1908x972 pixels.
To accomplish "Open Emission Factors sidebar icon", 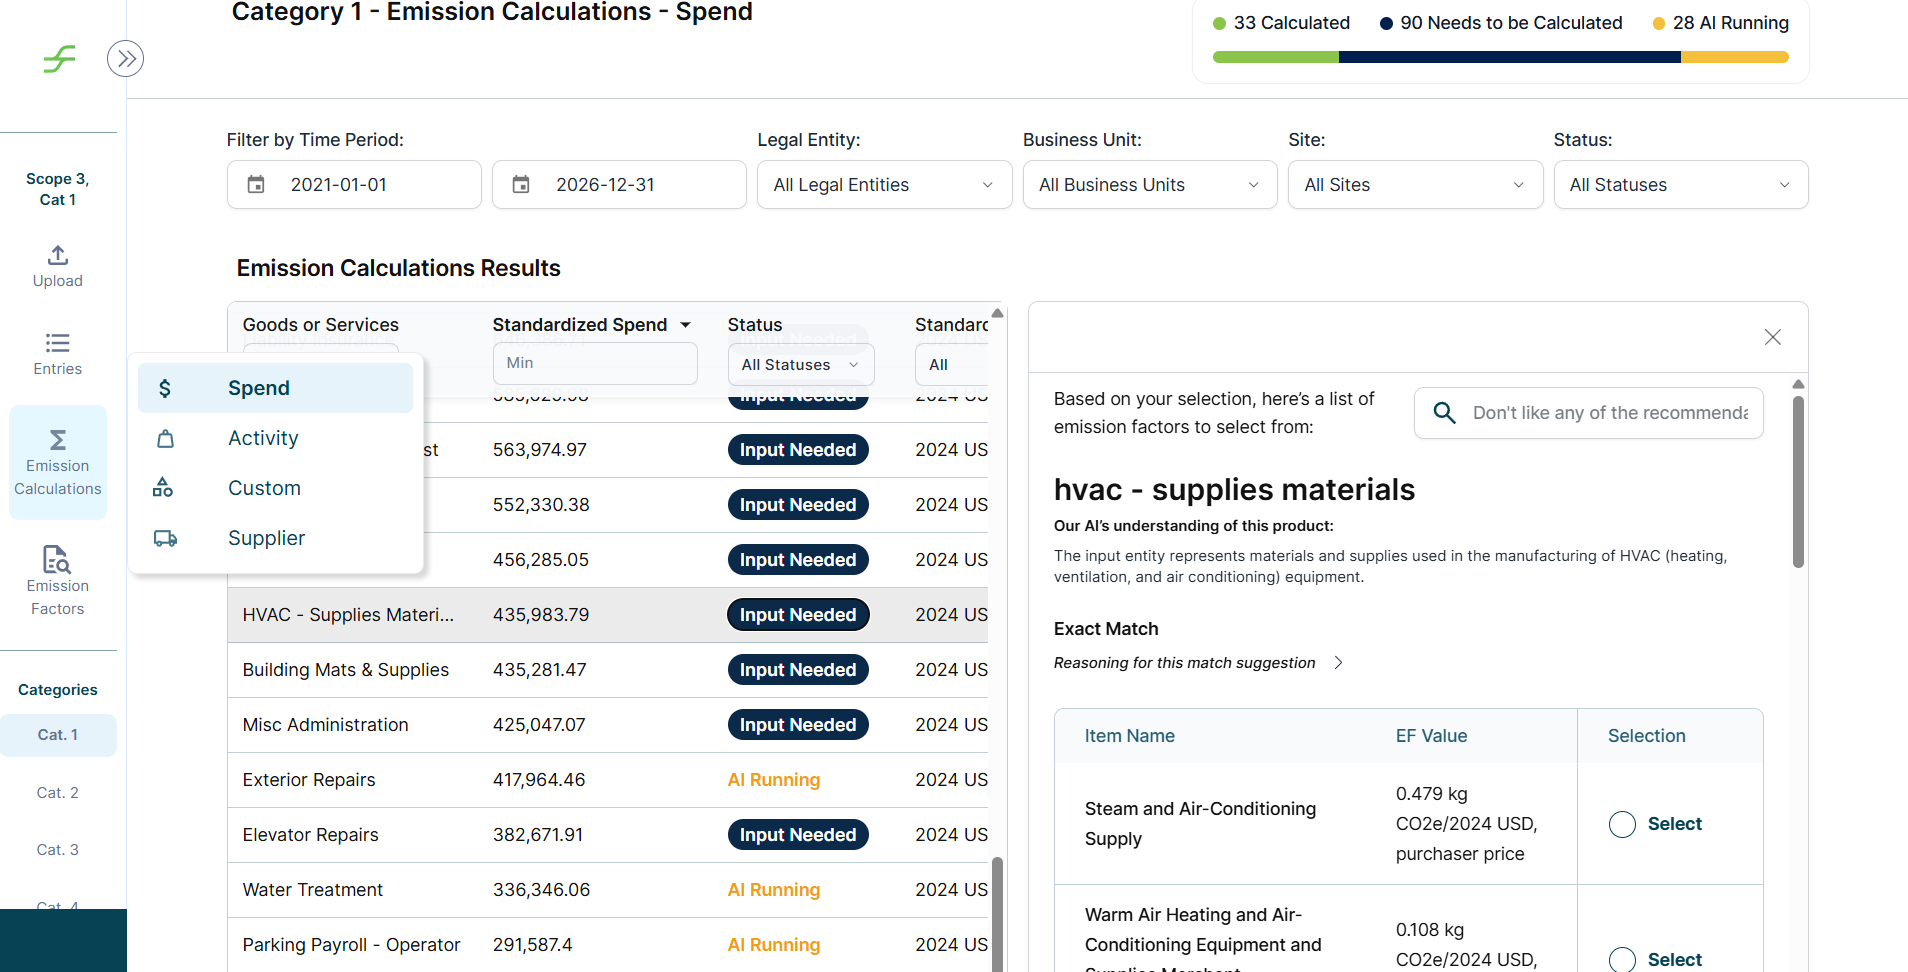I will tap(58, 559).
